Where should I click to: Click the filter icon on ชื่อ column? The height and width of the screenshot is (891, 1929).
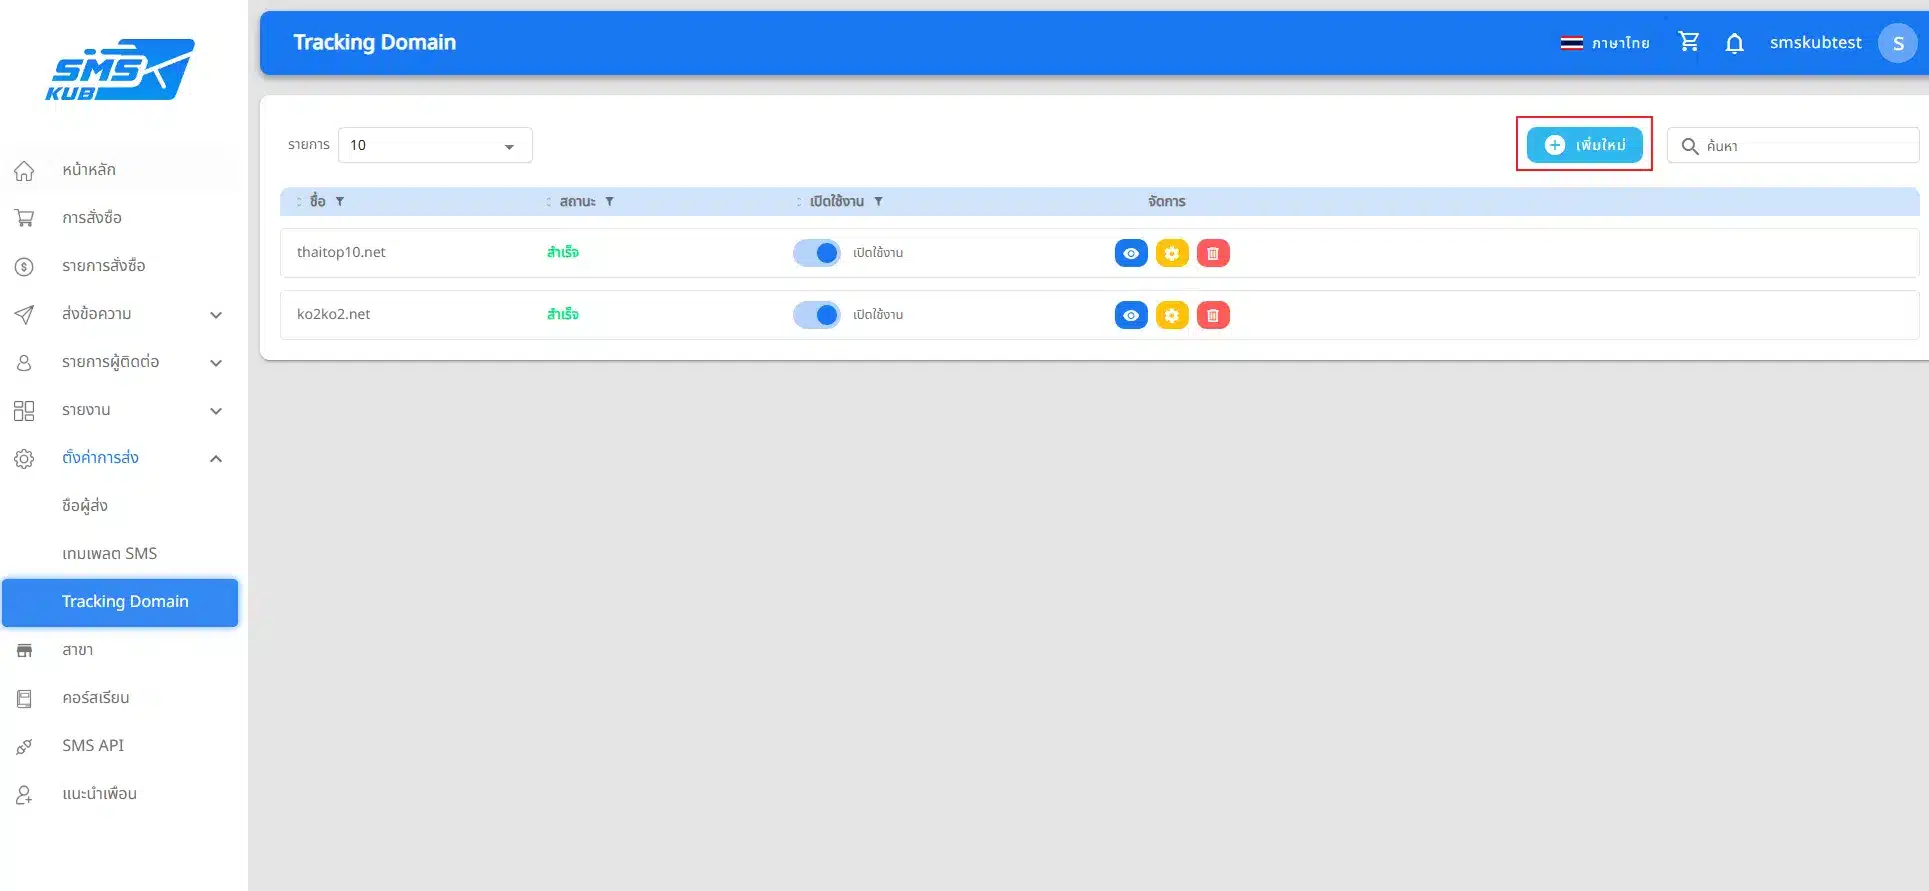[x=340, y=202]
